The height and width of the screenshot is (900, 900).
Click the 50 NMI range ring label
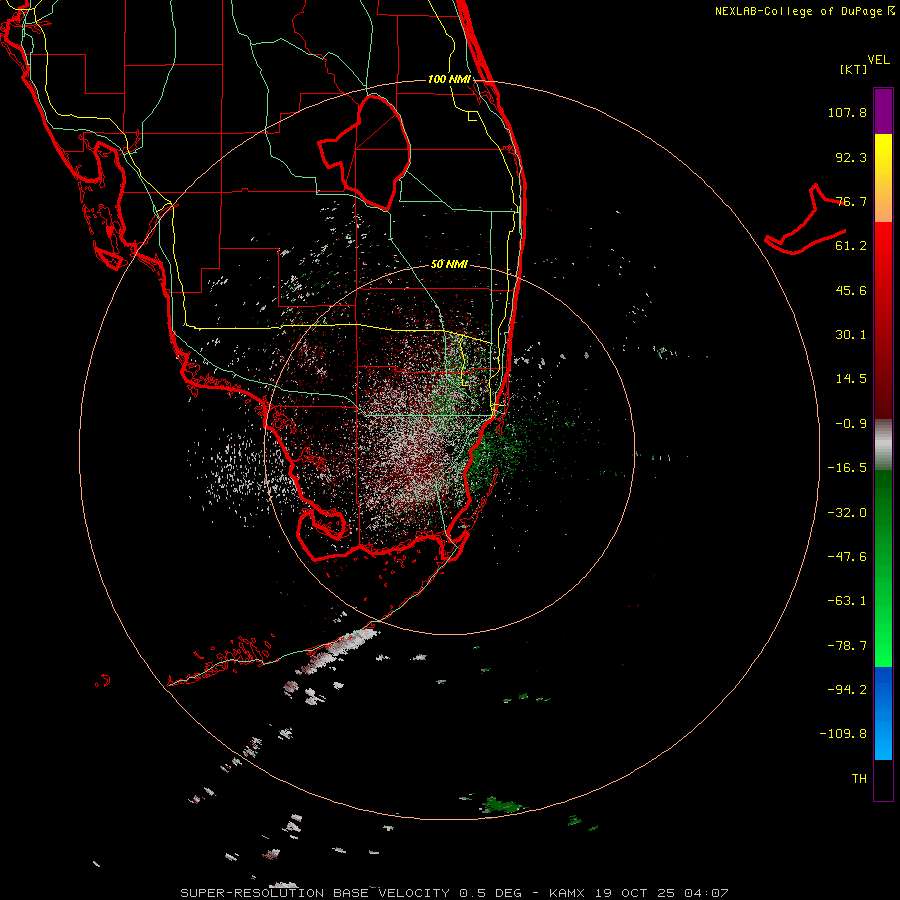(x=449, y=264)
